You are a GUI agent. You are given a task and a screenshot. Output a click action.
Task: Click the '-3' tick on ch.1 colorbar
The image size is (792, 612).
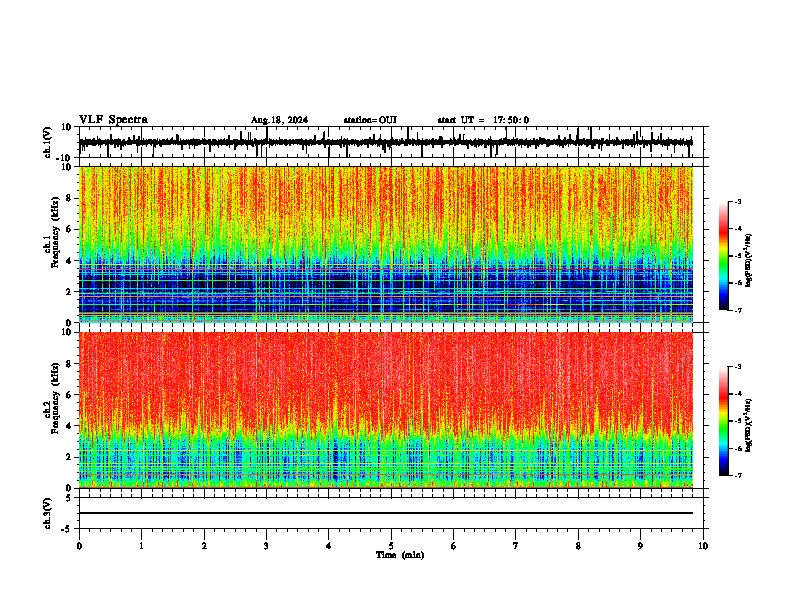[738, 201]
